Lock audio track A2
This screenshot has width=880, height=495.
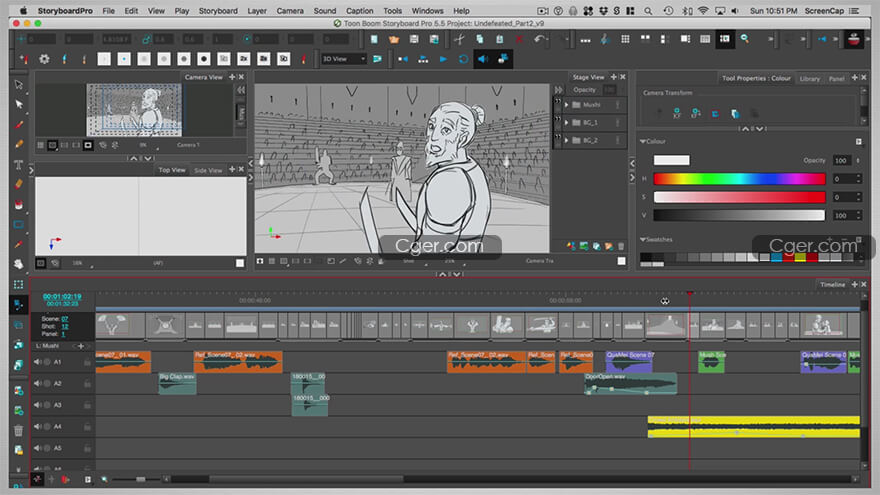click(x=87, y=384)
